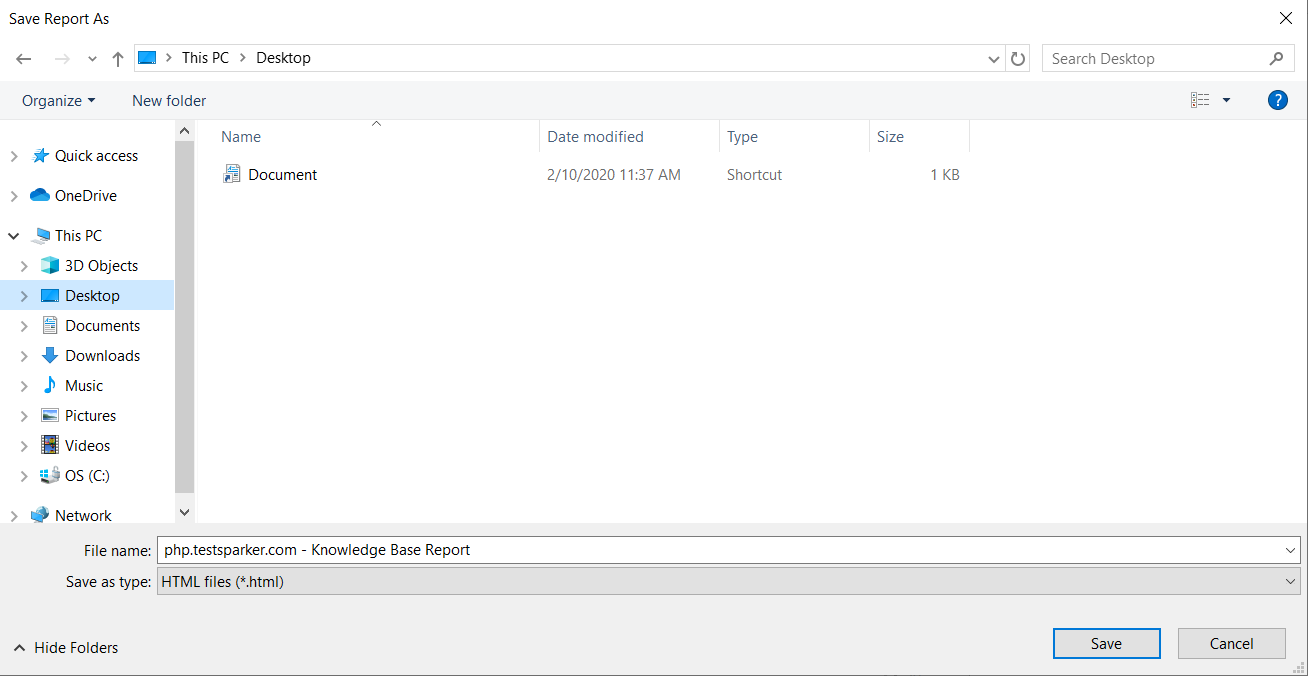Sort files by the Name column
This screenshot has width=1308, height=676.
click(240, 136)
